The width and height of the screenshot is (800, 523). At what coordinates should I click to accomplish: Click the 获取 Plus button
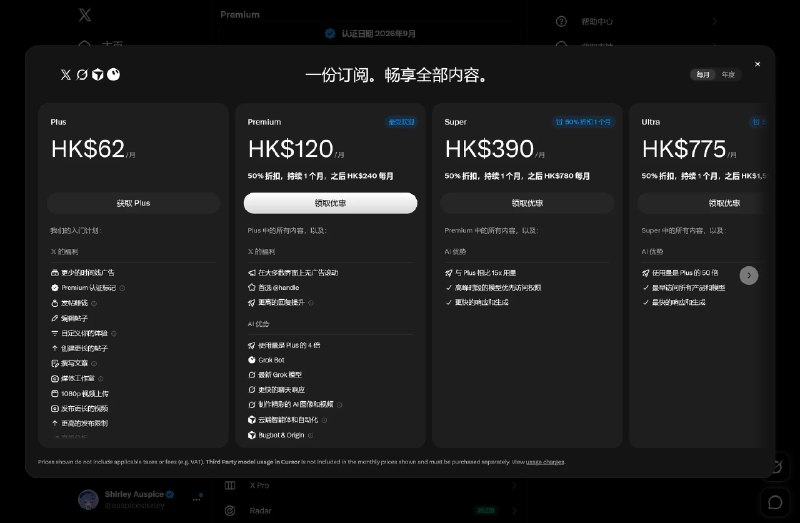click(x=133, y=203)
